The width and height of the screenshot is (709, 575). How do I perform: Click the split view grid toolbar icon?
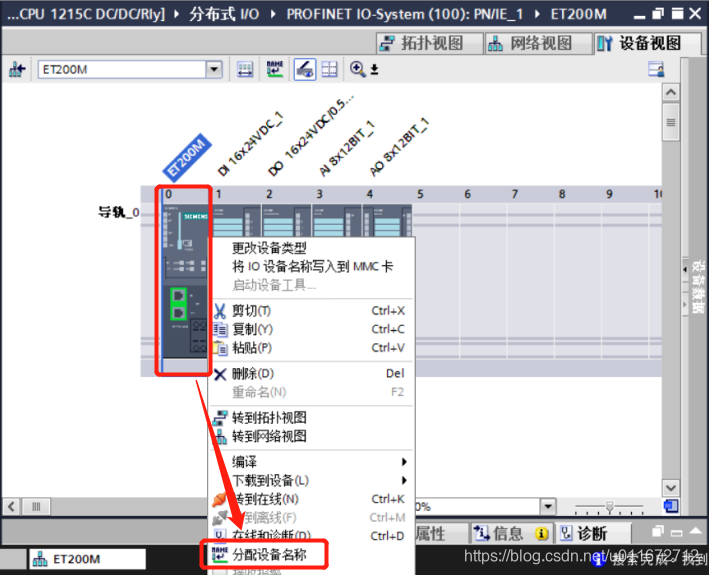(x=329, y=70)
